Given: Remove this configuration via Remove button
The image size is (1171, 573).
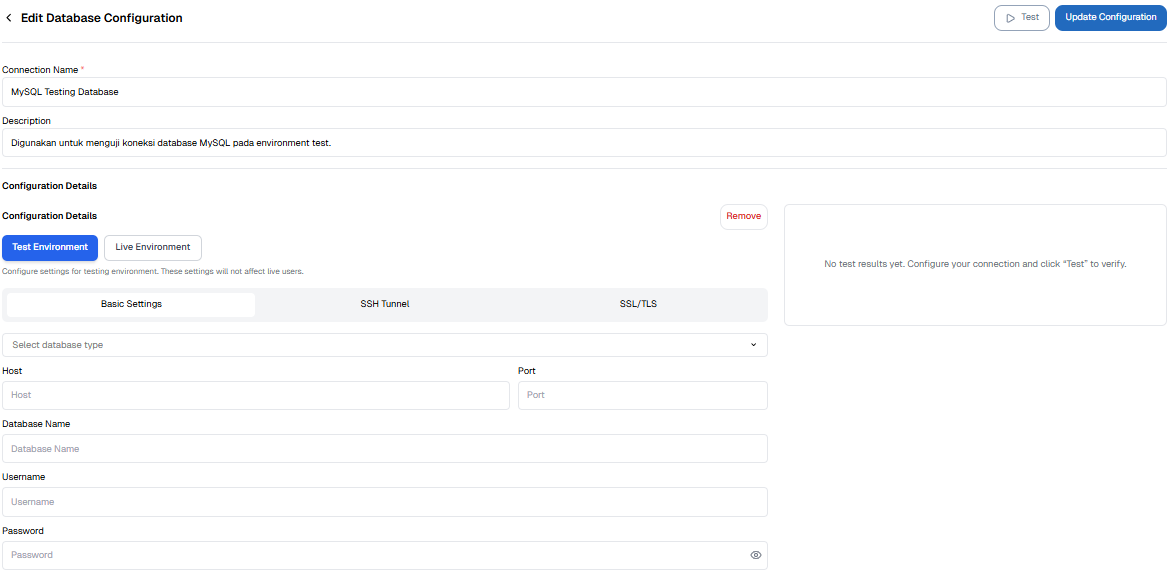Looking at the screenshot, I should click(744, 217).
